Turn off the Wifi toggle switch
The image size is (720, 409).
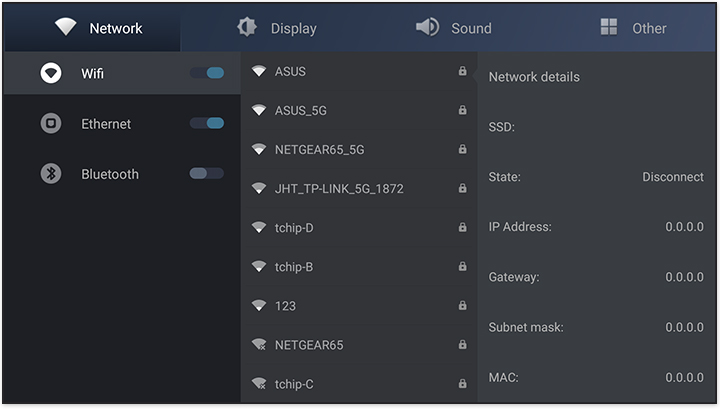coord(207,73)
